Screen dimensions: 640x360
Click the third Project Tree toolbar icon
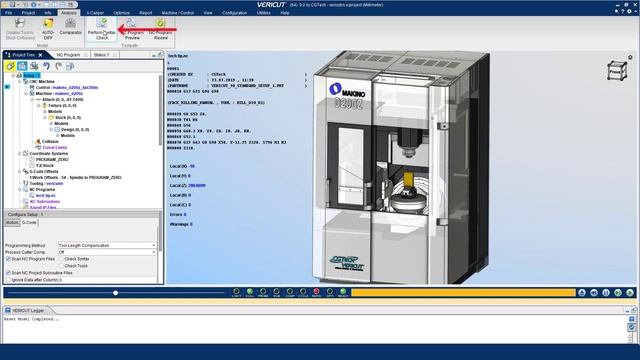tap(34, 66)
